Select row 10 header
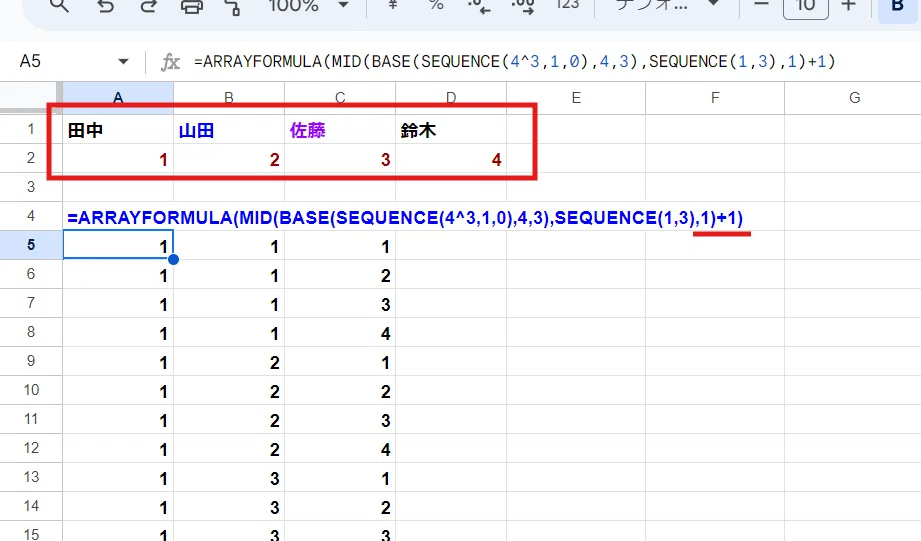Image resolution: width=921 pixels, height=541 pixels. click(31, 390)
